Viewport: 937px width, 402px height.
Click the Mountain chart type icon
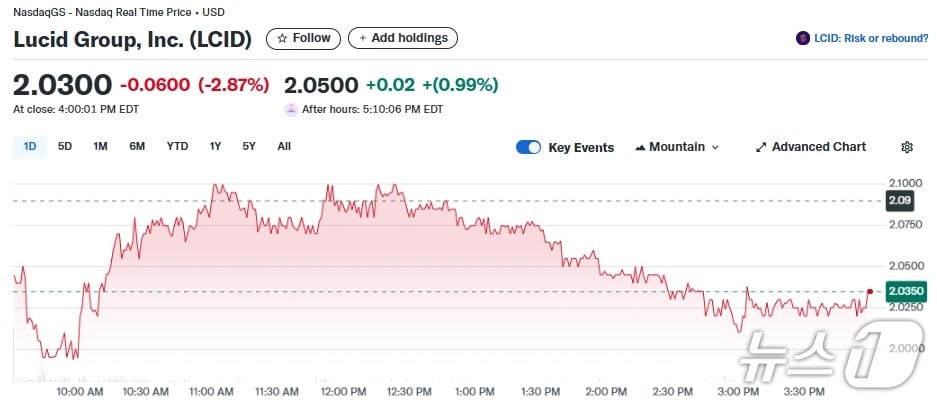click(640, 147)
